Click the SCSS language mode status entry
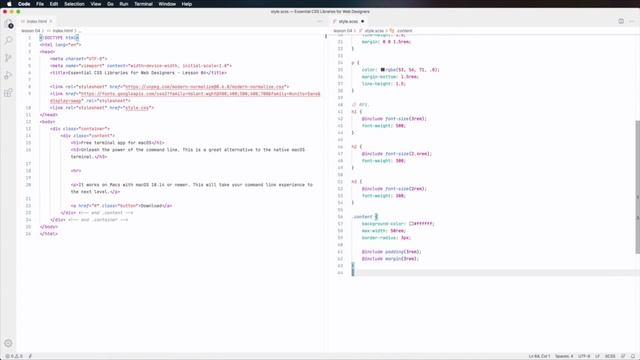 coord(610,356)
